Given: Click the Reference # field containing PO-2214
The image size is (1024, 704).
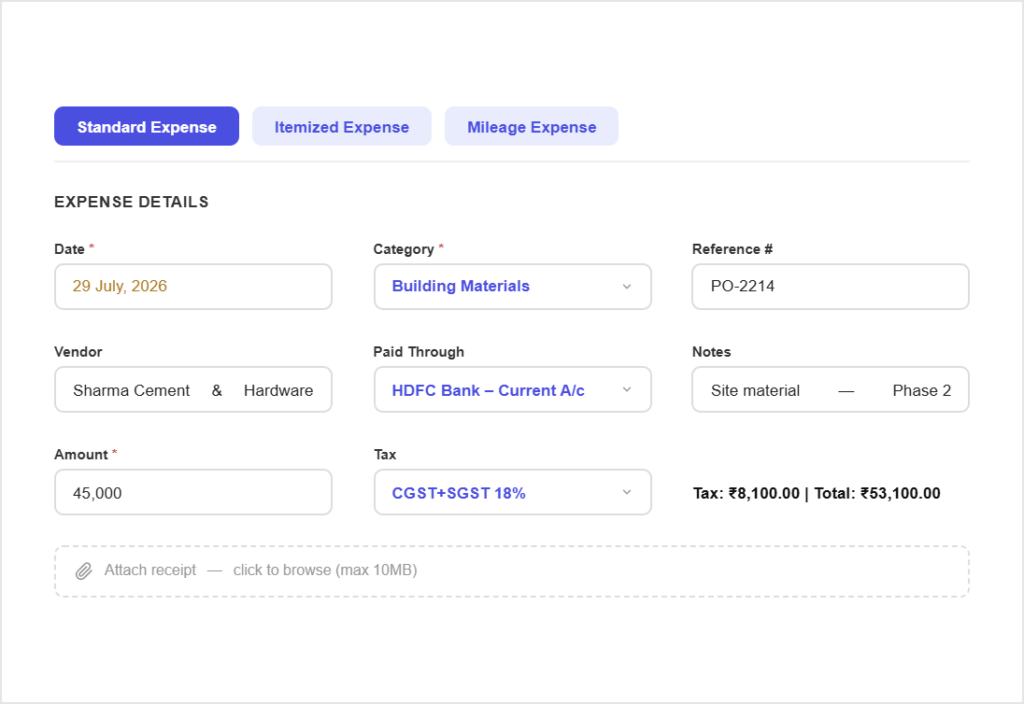Looking at the screenshot, I should pyautogui.click(x=831, y=287).
